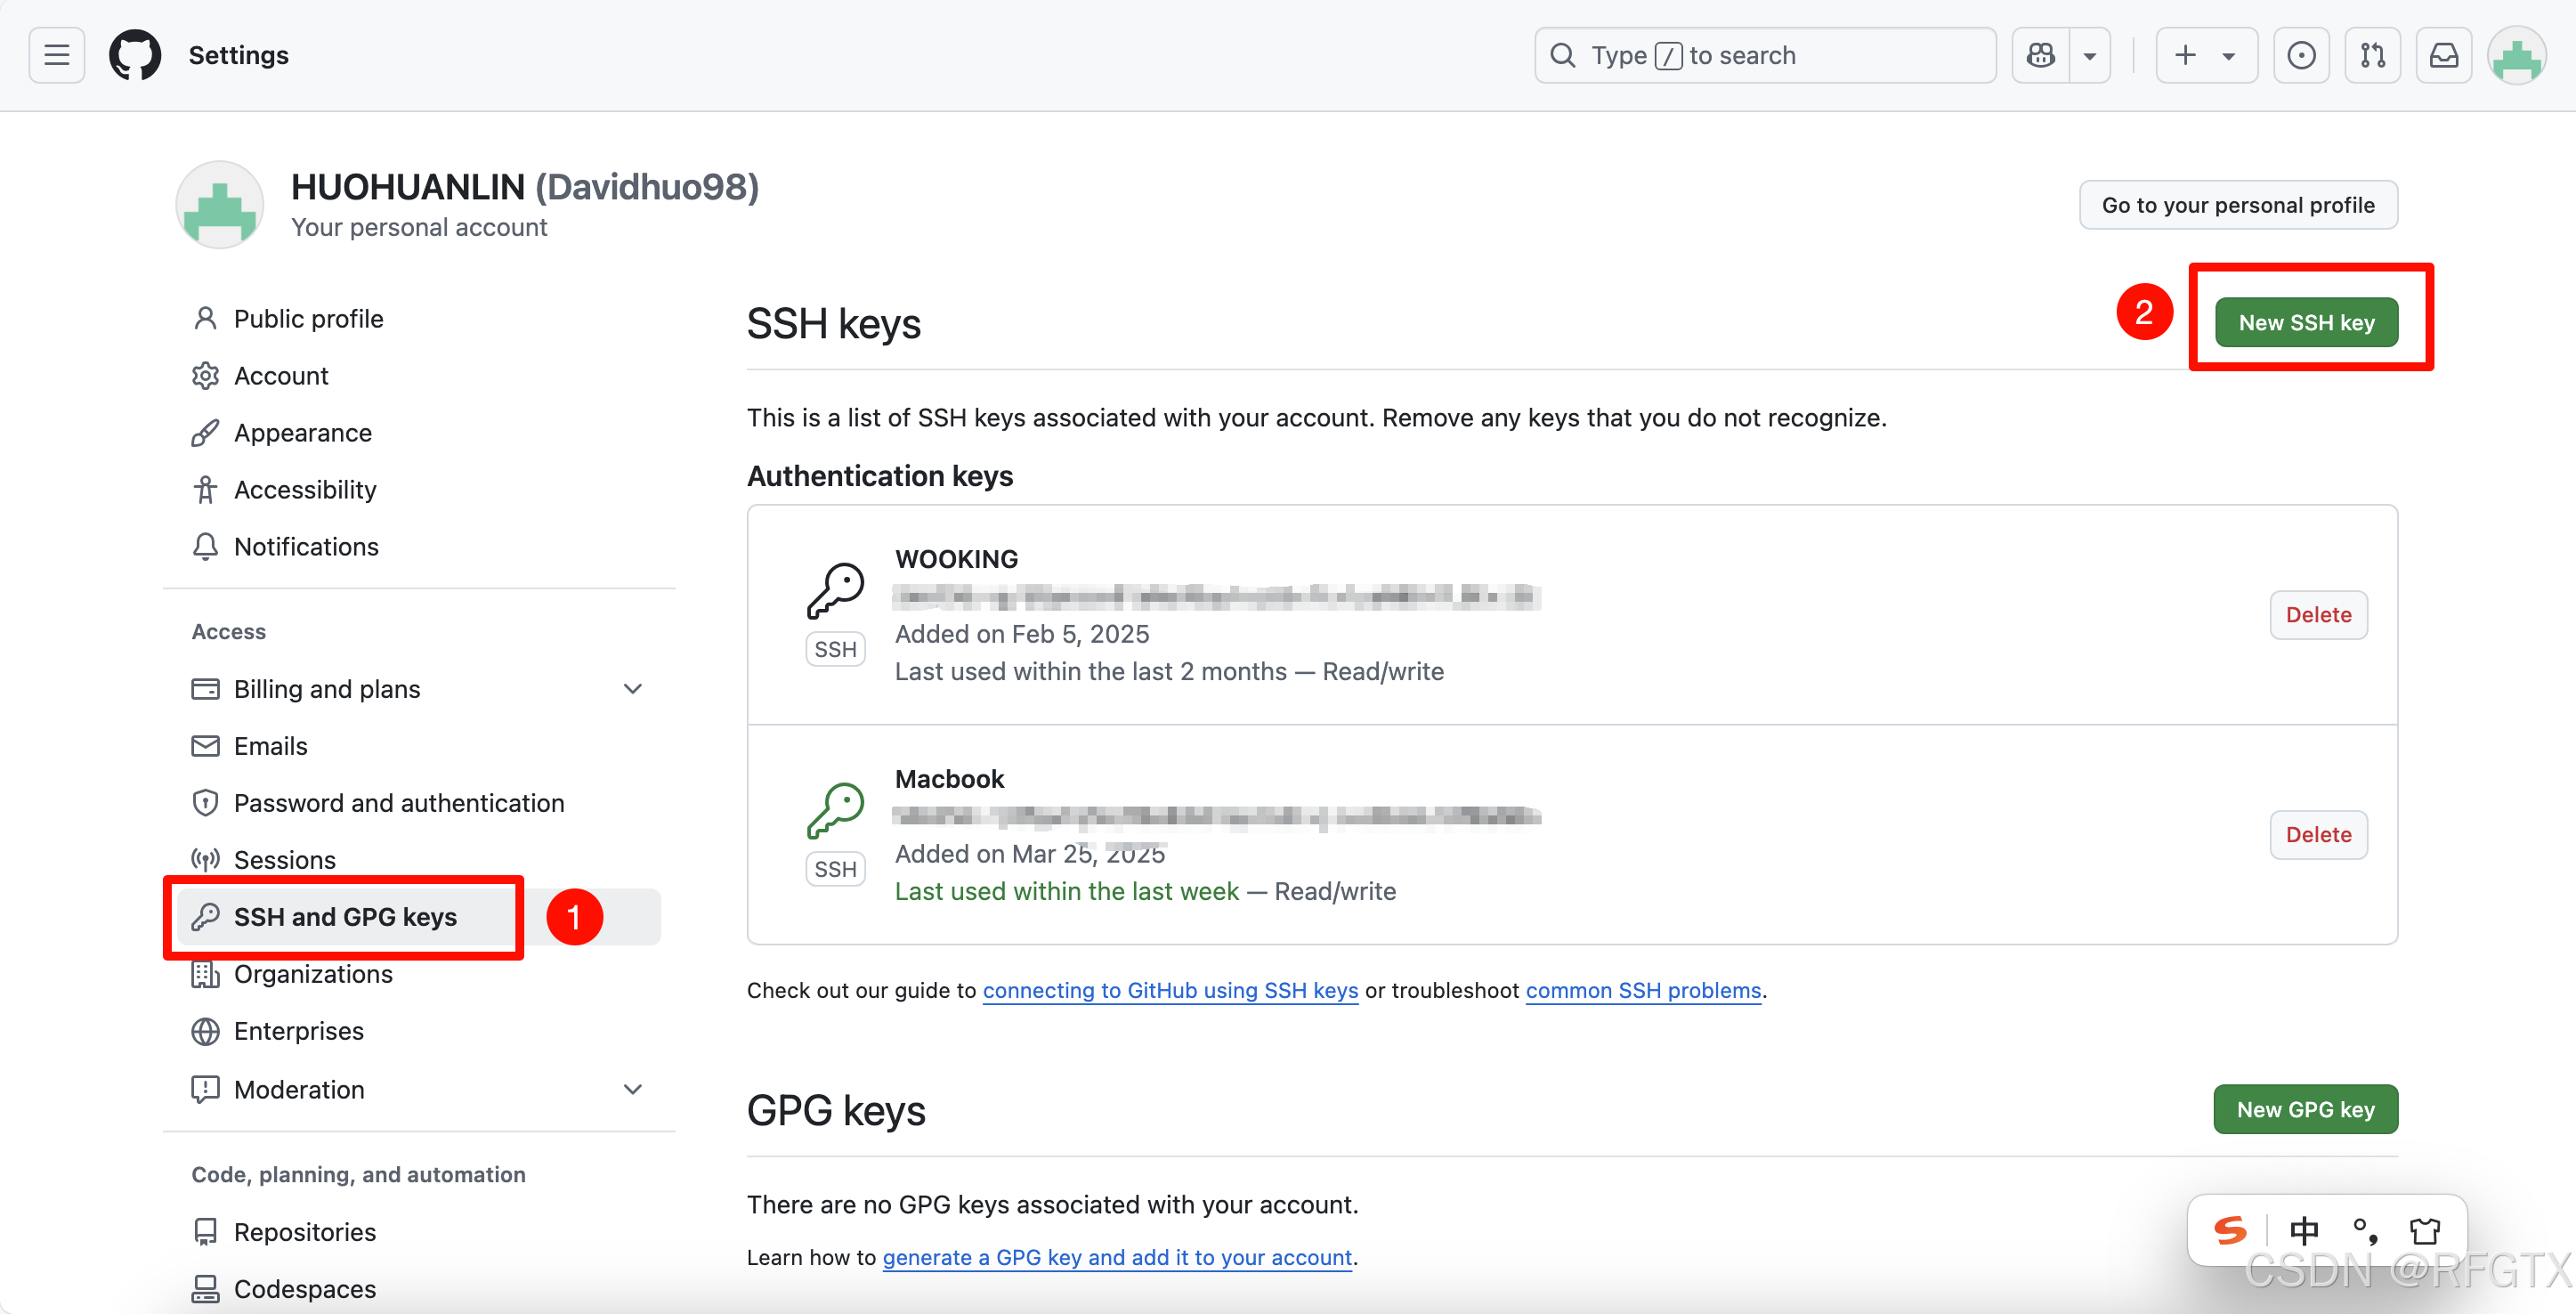Image resolution: width=2576 pixels, height=1314 pixels.
Task: Click the GitHub Octocat logo
Action: tap(135, 55)
